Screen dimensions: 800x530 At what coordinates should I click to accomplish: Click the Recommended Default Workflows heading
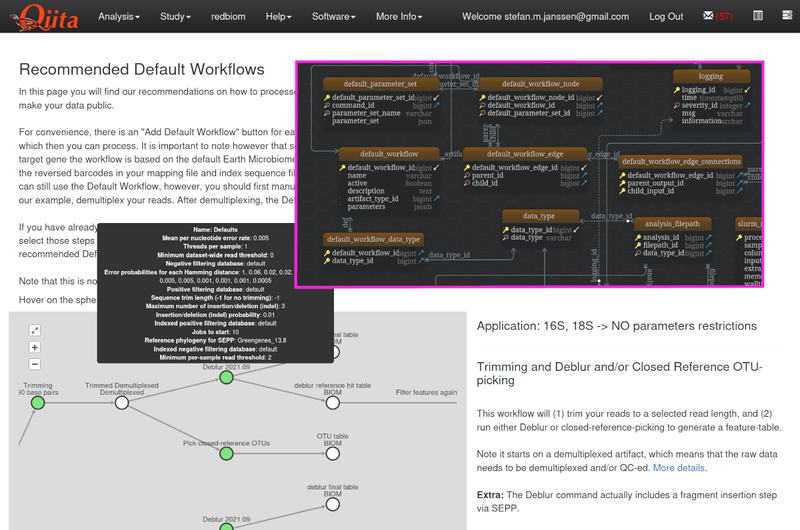tap(142, 69)
